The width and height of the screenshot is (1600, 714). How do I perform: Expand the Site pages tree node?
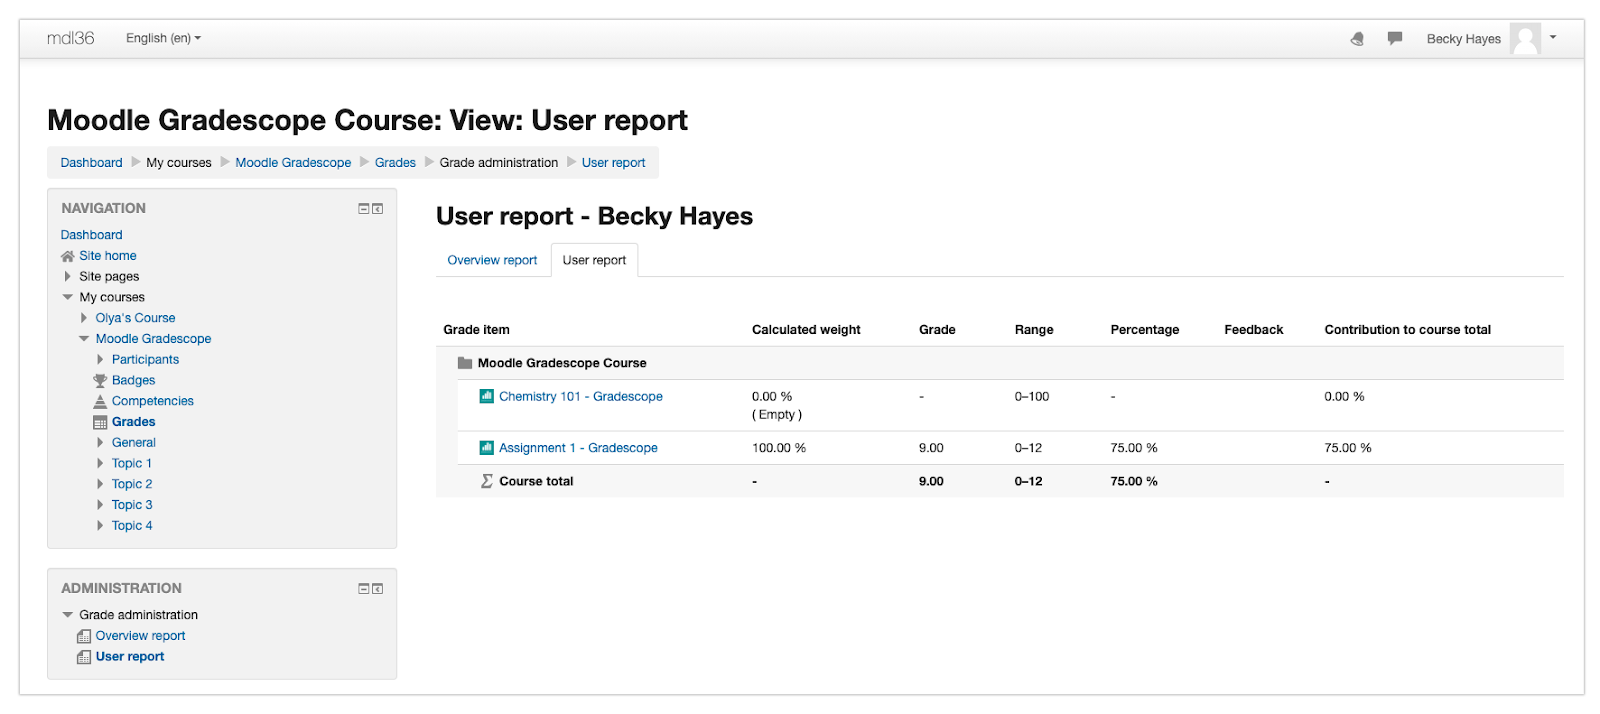click(x=67, y=276)
